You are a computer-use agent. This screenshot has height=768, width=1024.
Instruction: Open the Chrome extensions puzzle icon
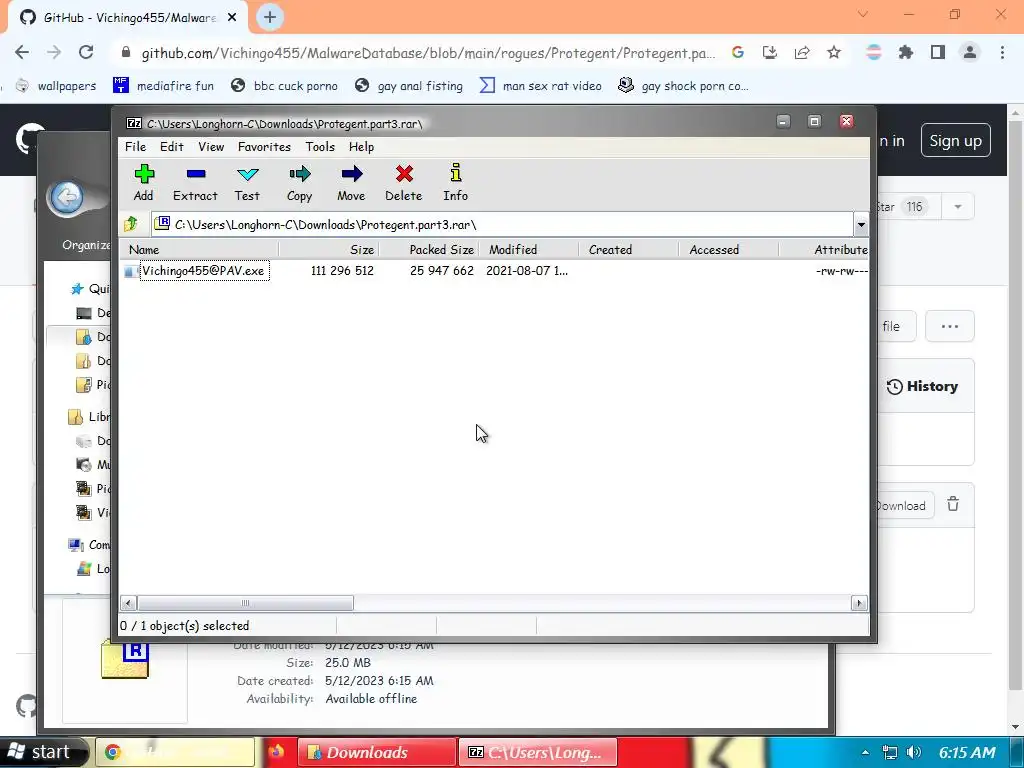tap(906, 52)
